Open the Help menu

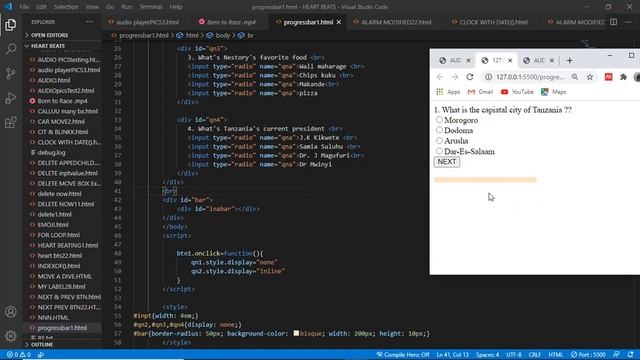pyautogui.click(x=176, y=7)
